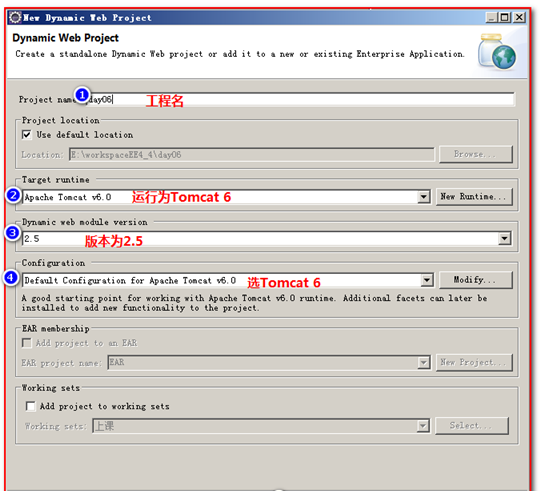Click the Browse... location button
Image resolution: width=540 pixels, height=491 pixels.
(x=476, y=154)
